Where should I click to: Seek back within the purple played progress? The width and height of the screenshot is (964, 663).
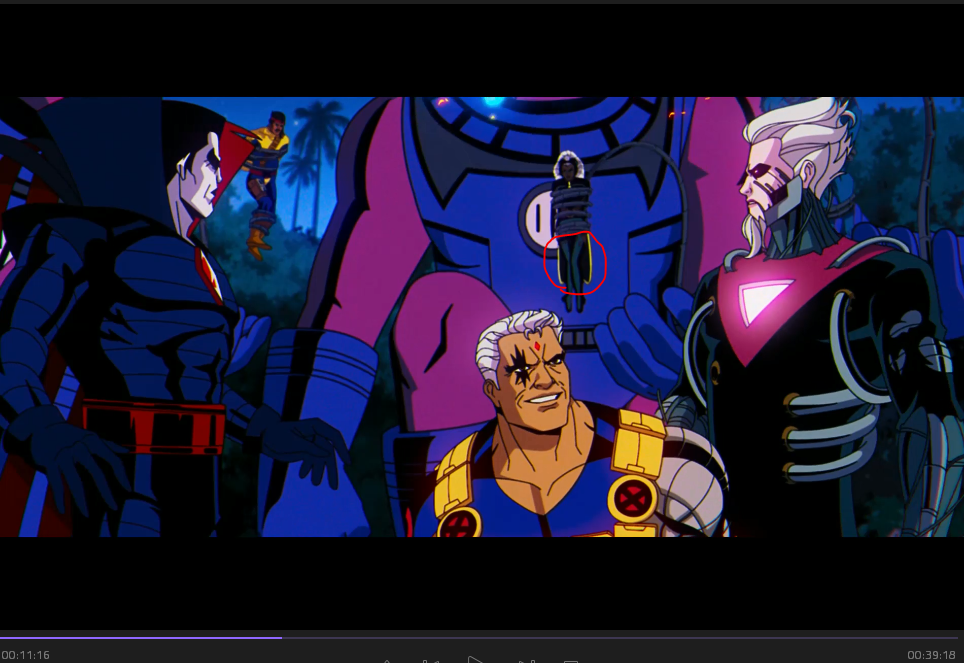140,637
